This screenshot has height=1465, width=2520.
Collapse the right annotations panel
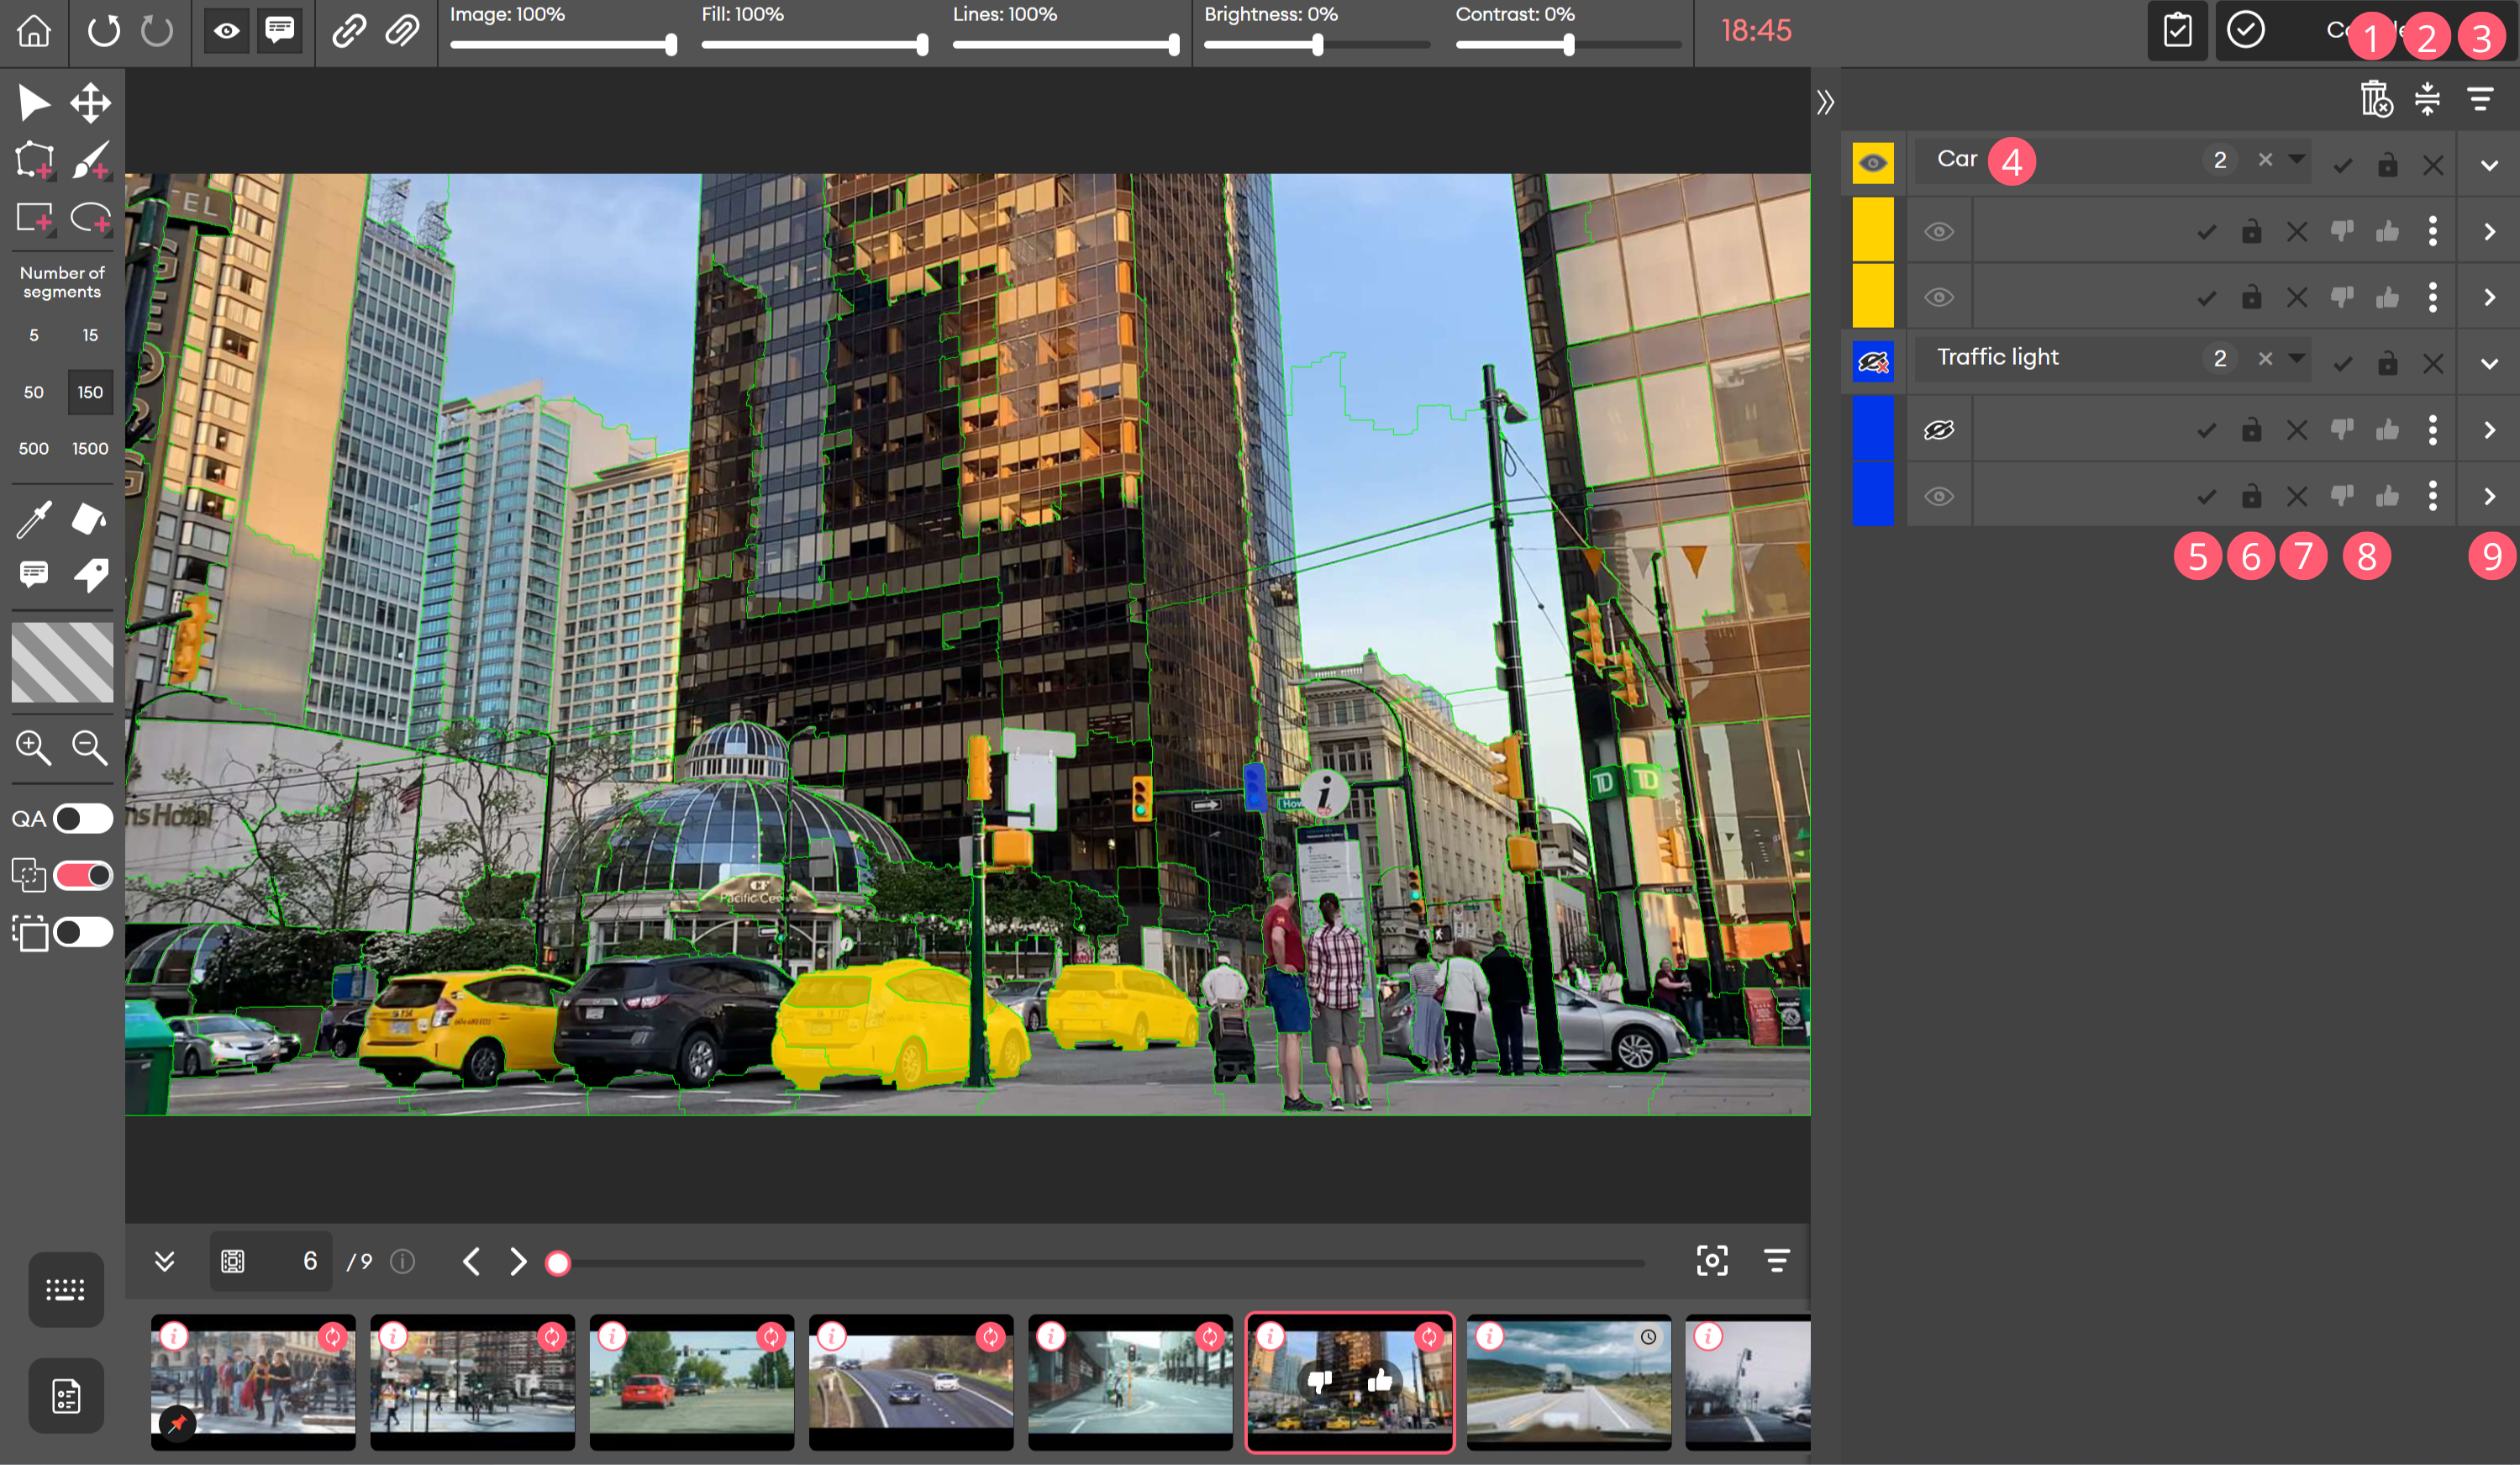(1825, 102)
